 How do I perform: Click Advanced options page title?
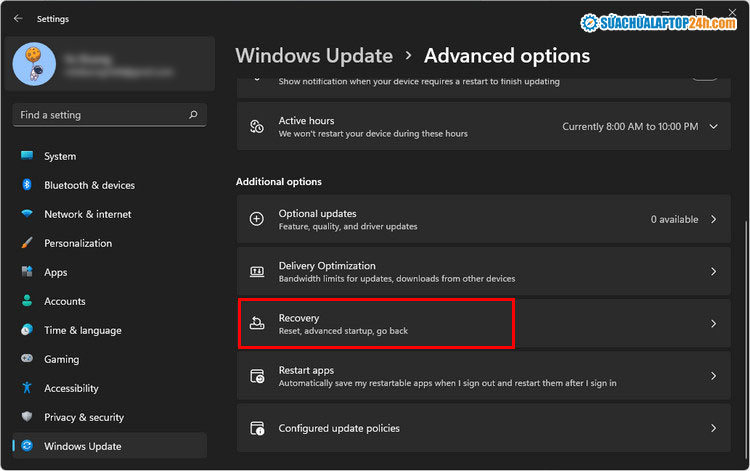coord(507,55)
